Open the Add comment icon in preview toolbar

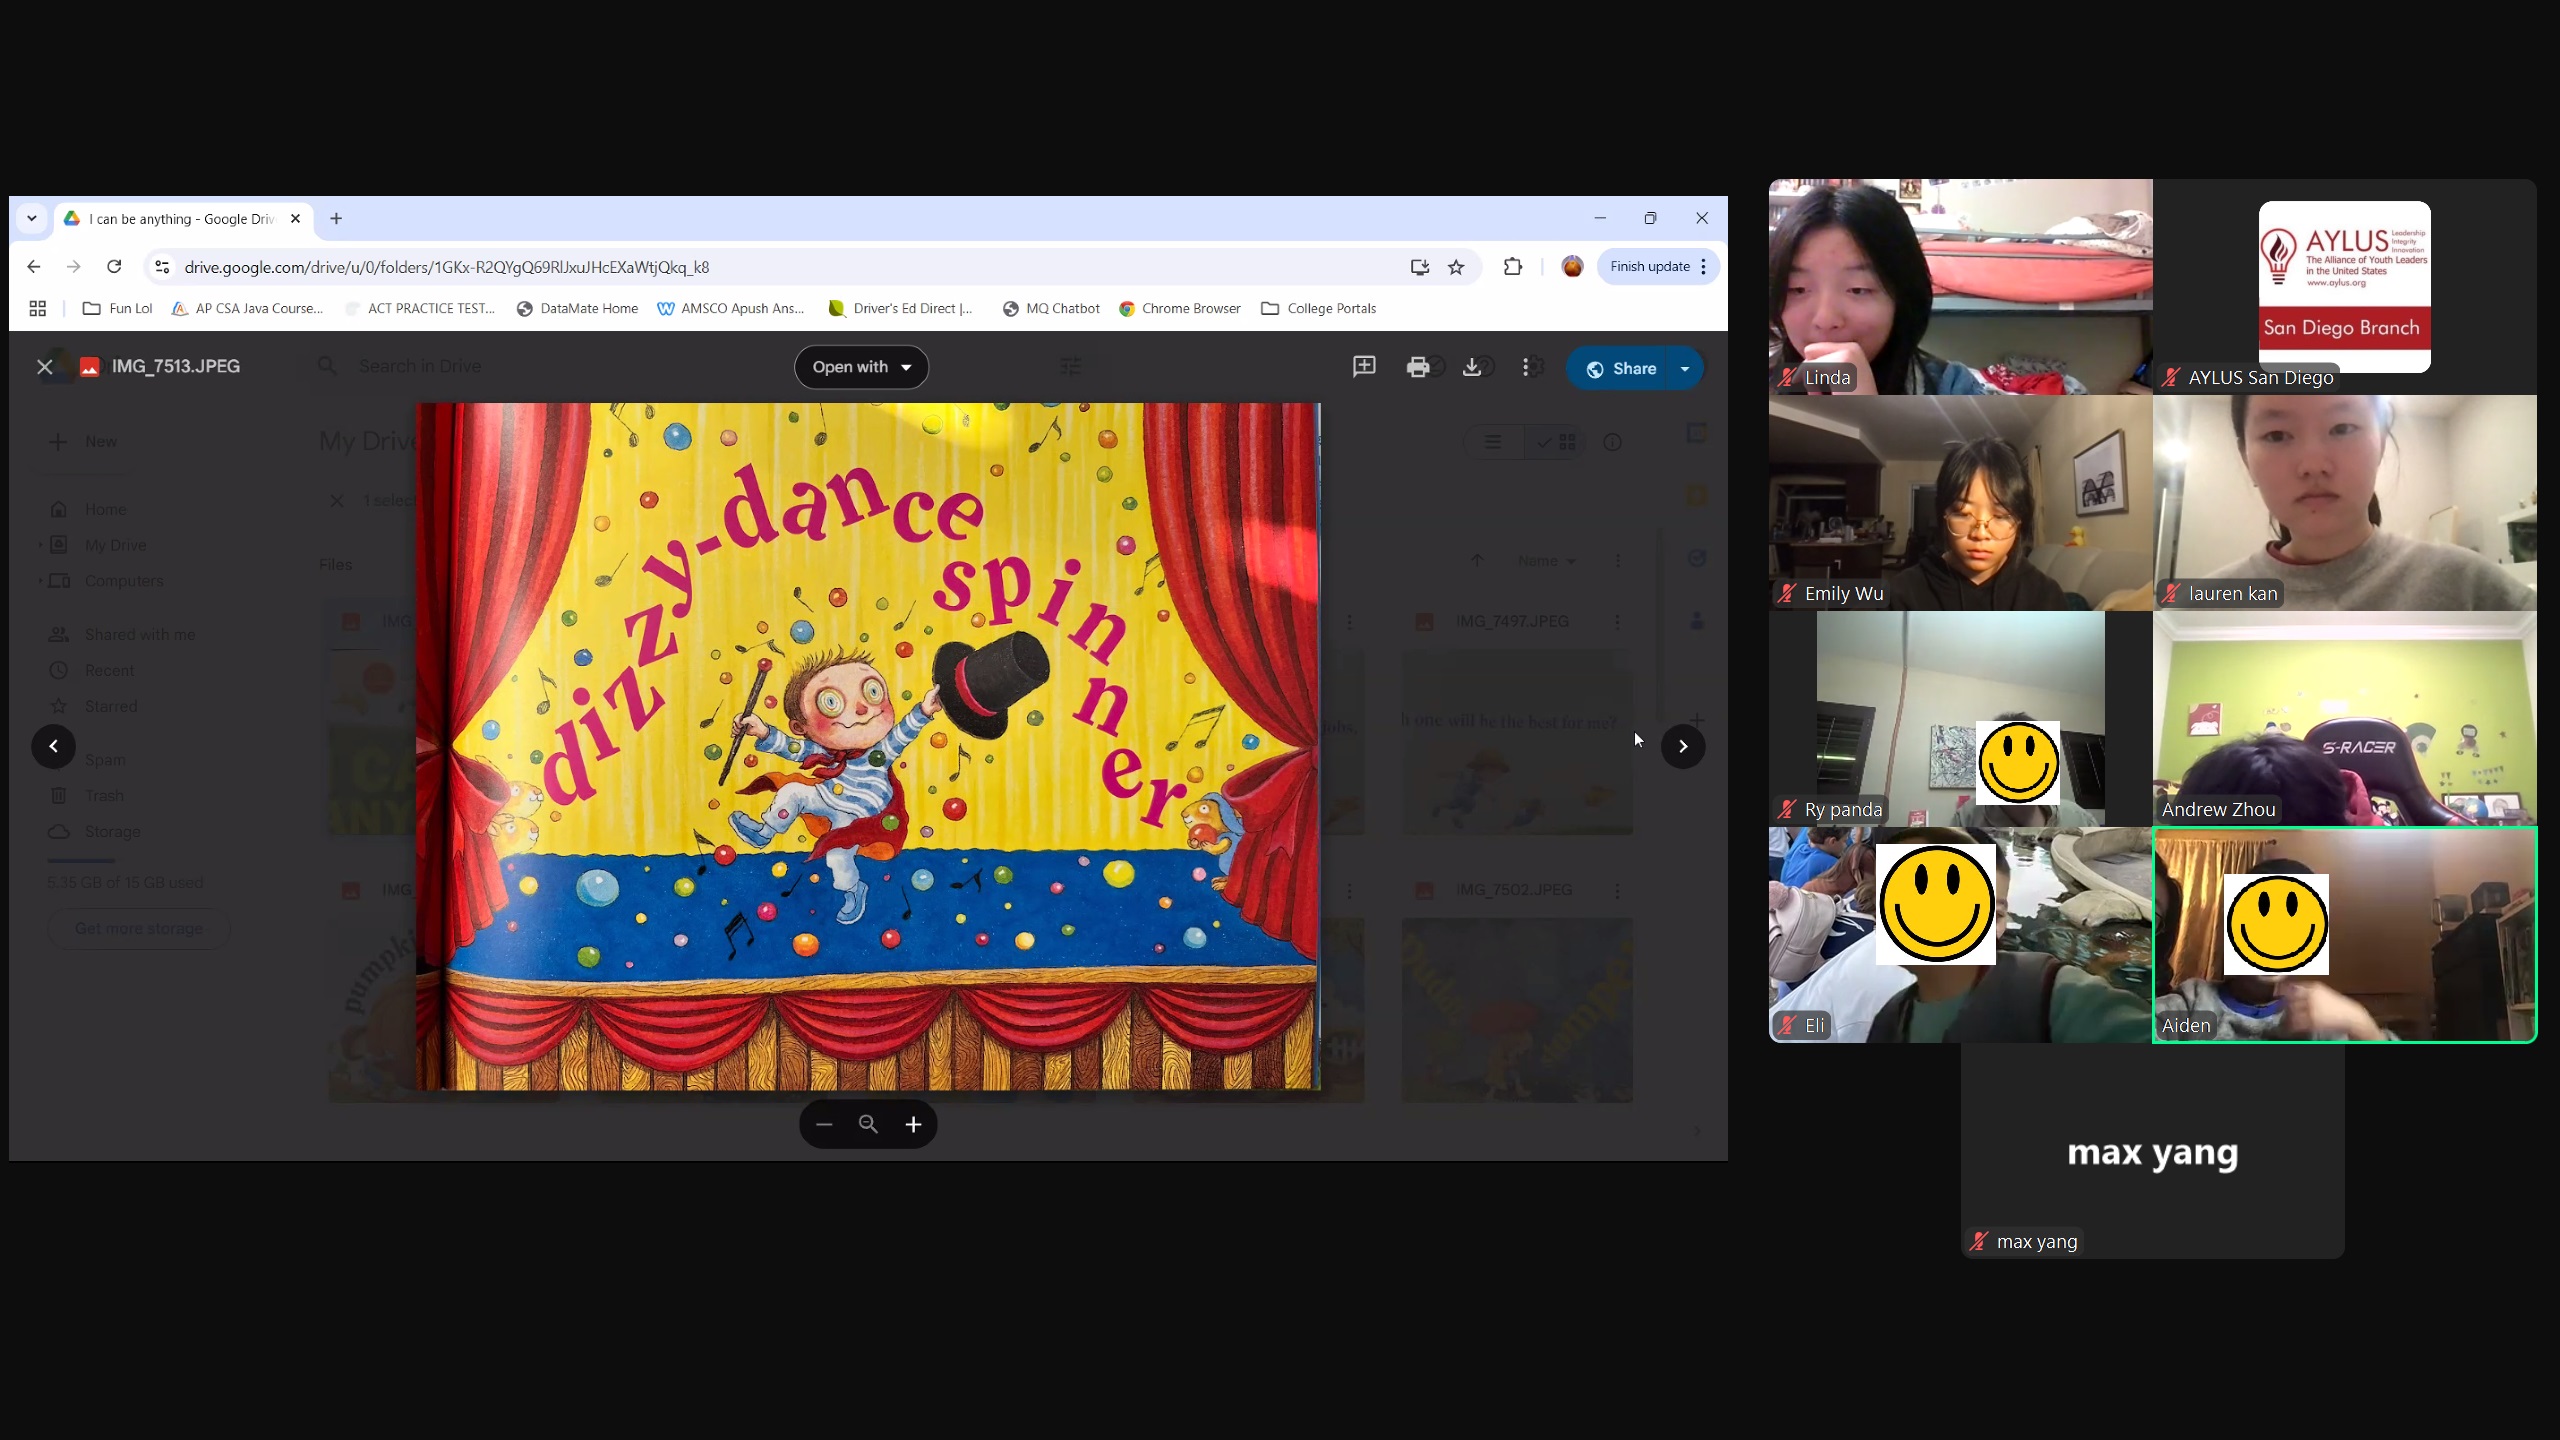pyautogui.click(x=1364, y=367)
